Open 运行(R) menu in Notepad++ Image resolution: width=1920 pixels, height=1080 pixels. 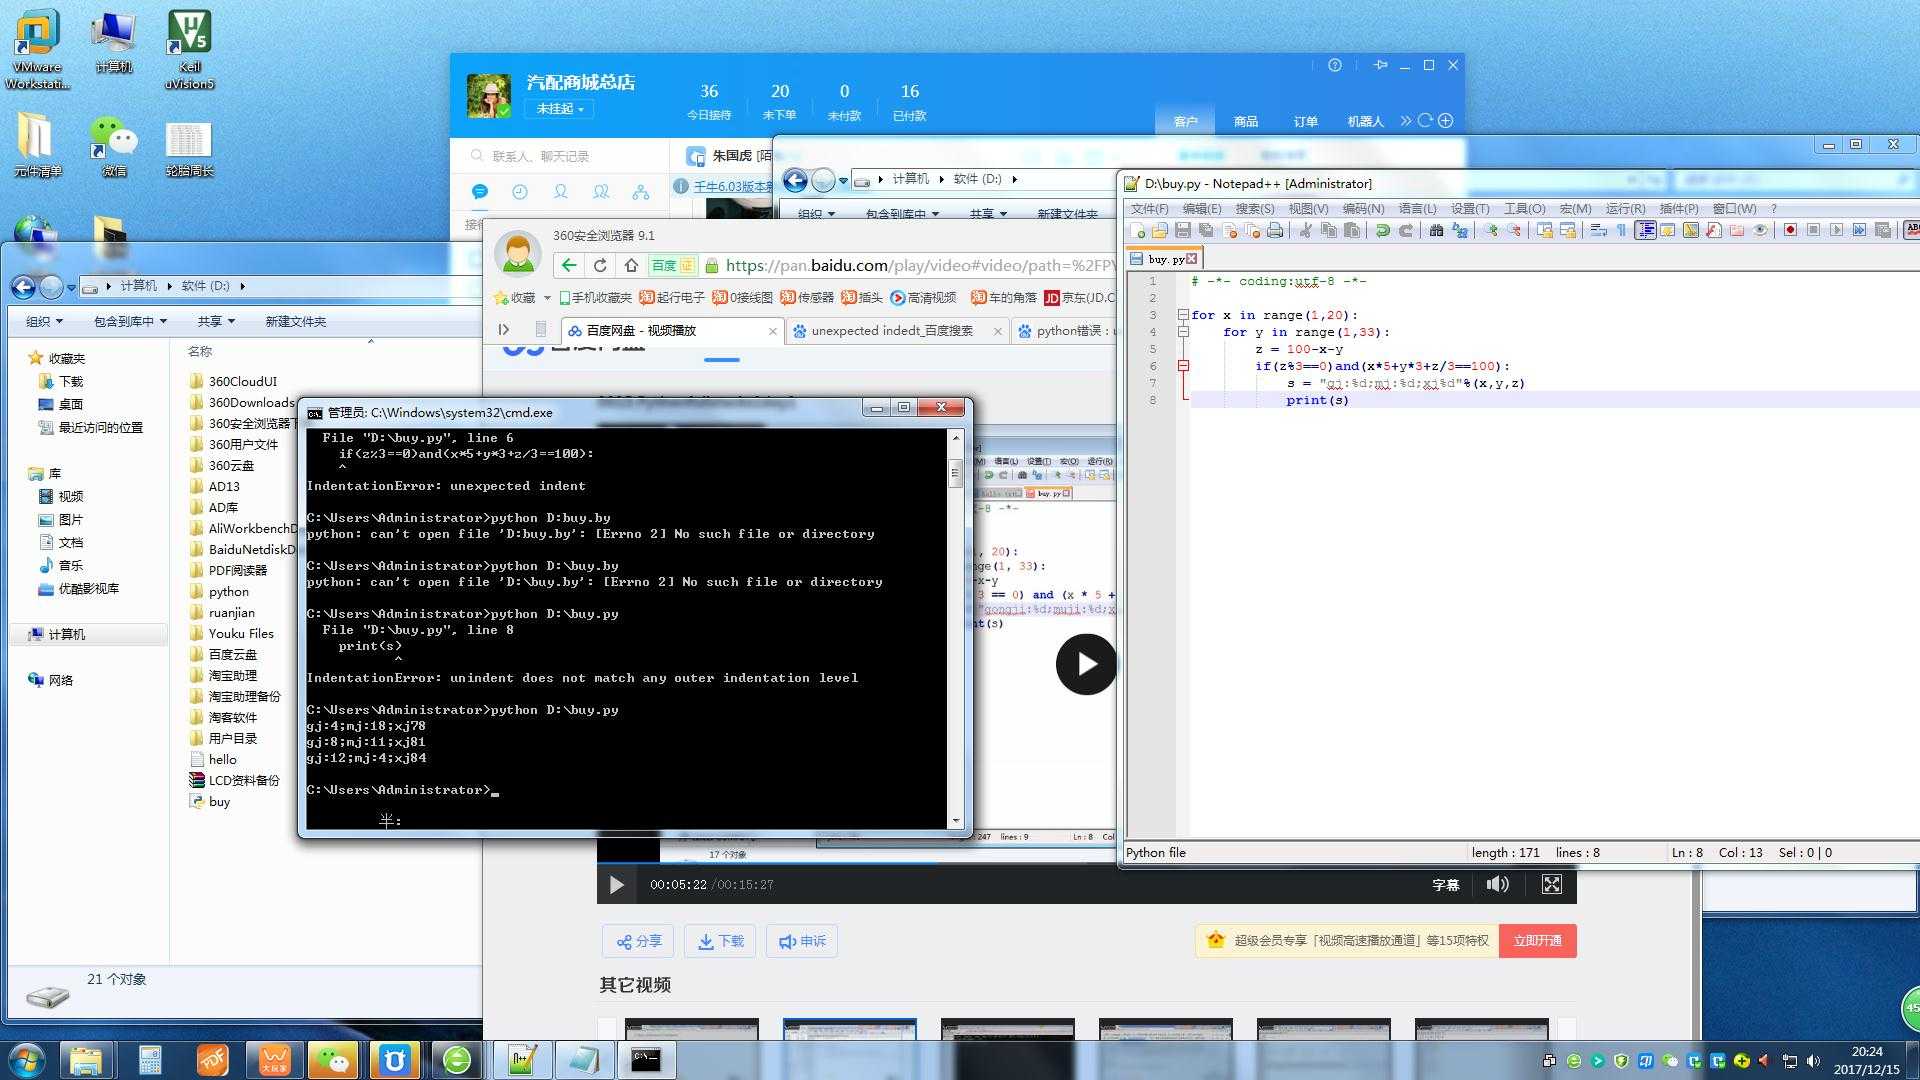click(1625, 208)
